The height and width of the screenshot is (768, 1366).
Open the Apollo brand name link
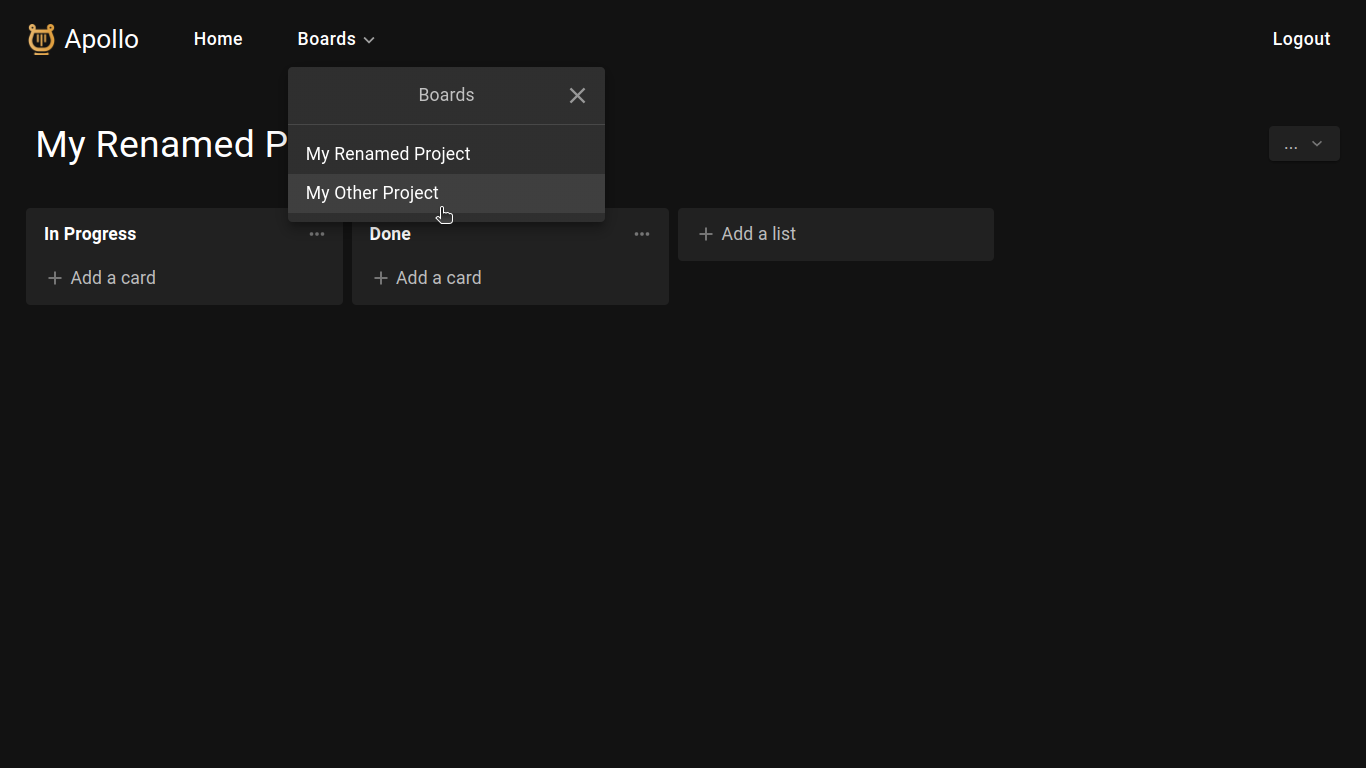tap(101, 39)
